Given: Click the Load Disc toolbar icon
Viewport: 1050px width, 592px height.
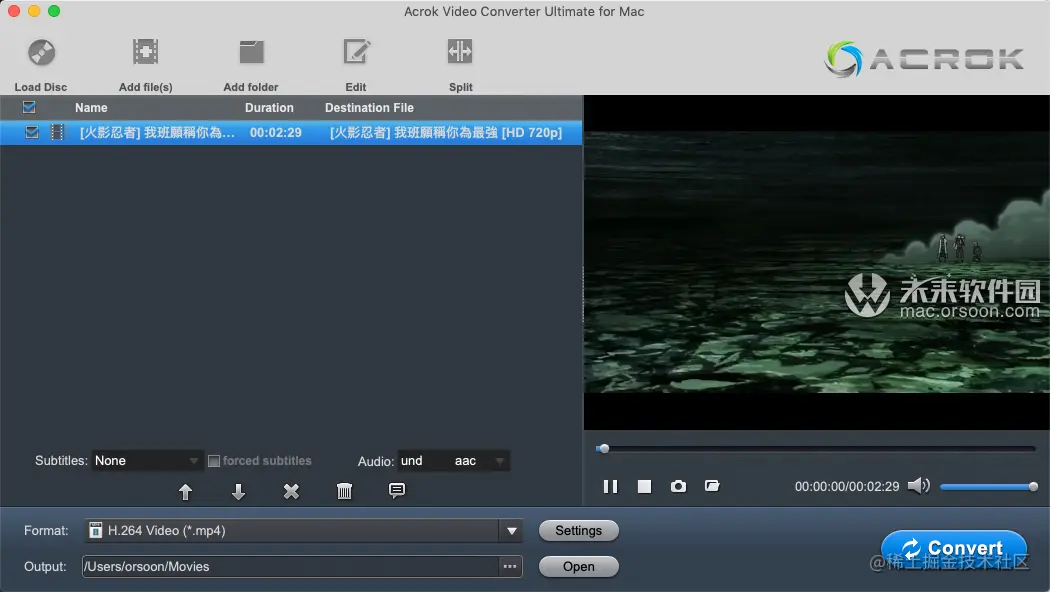Looking at the screenshot, I should pos(41,52).
